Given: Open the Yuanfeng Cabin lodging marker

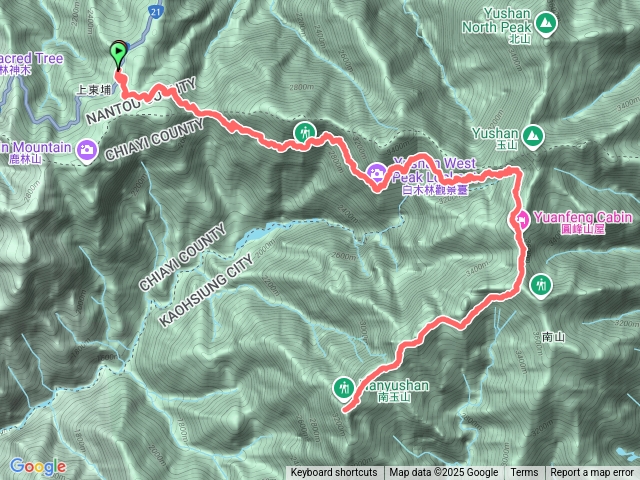Looking at the screenshot, I should pos(520,220).
